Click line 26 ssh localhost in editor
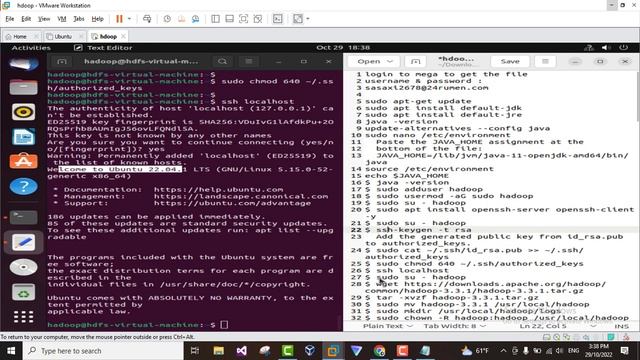640x360 pixels. [x=412, y=270]
